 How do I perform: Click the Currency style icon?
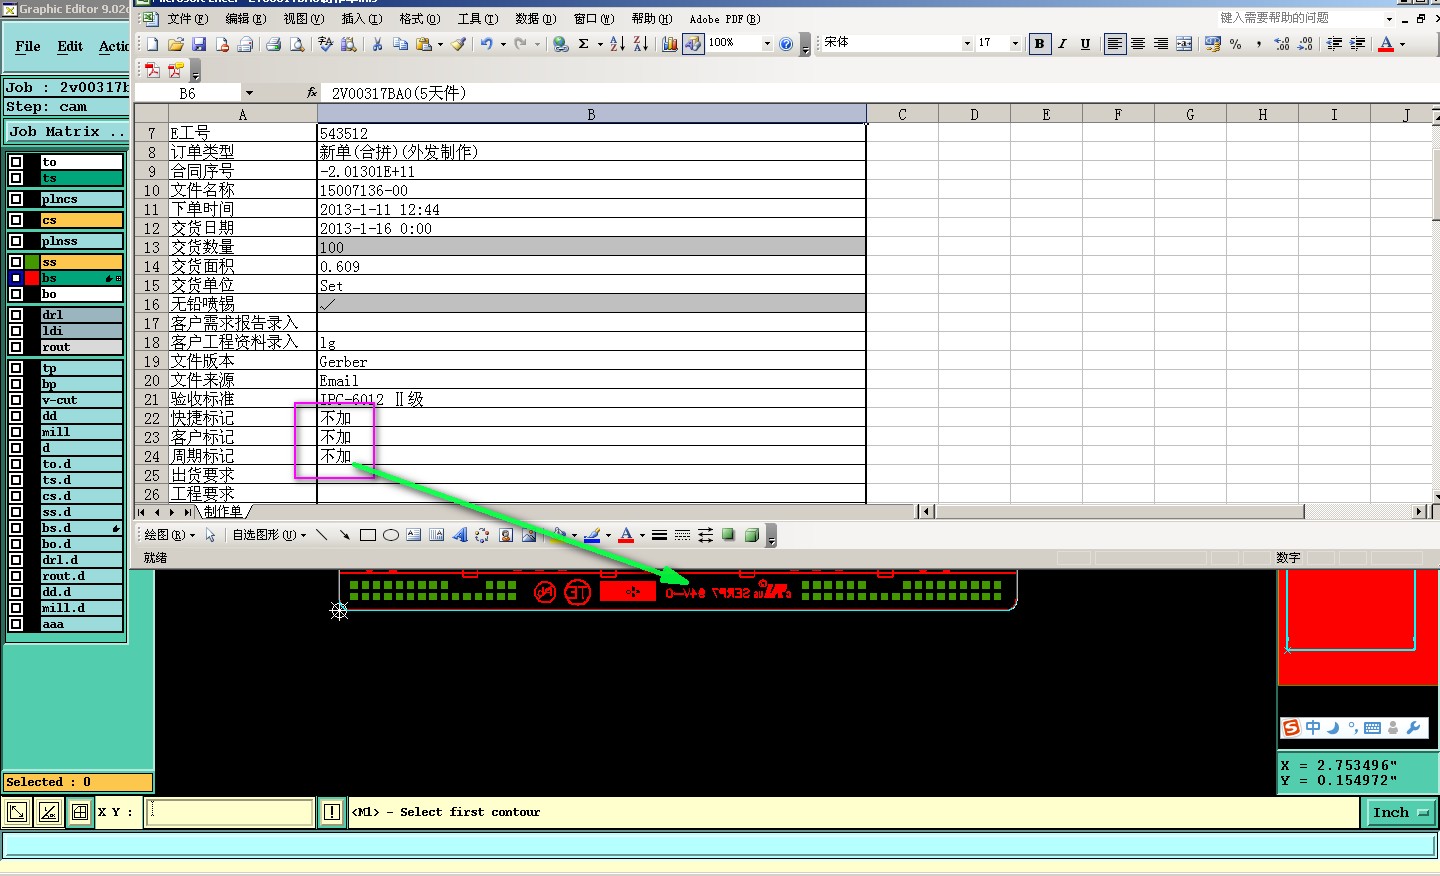pos(1213,44)
